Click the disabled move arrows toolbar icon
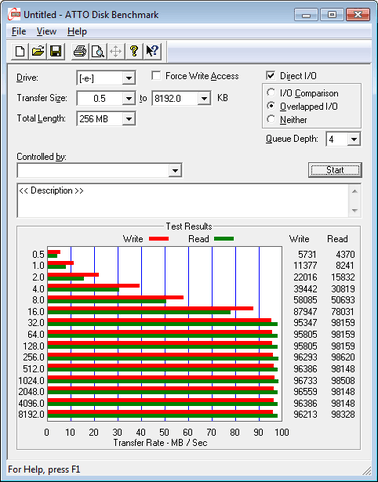378x482 pixels. 116,51
